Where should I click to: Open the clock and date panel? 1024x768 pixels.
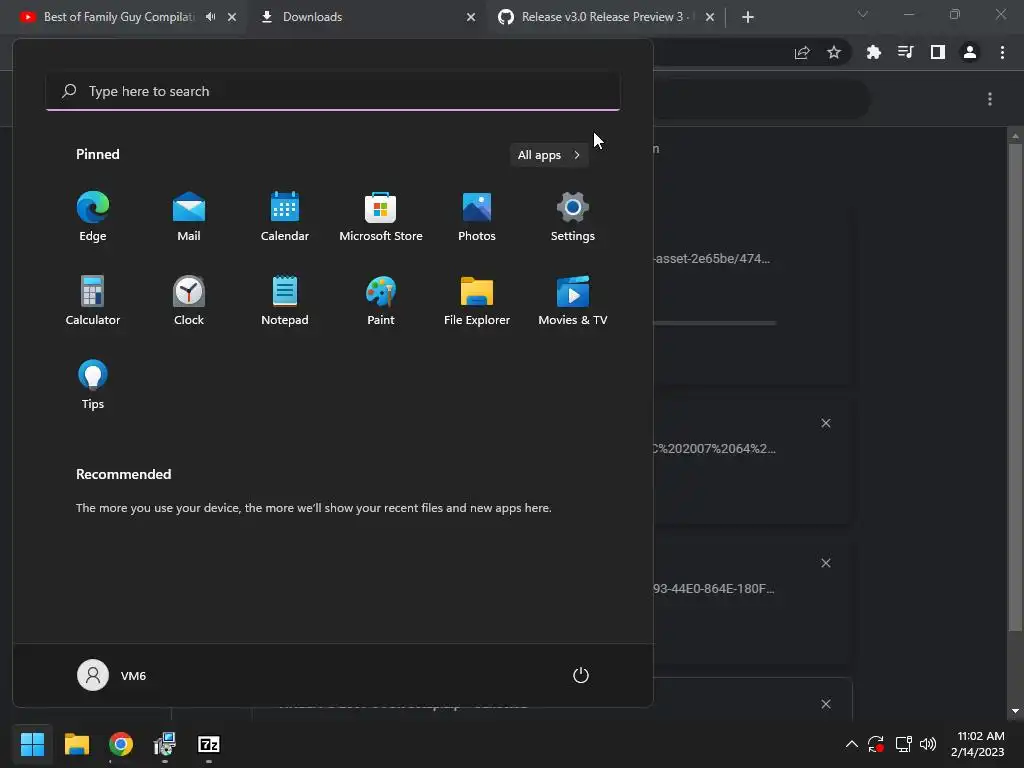point(978,744)
